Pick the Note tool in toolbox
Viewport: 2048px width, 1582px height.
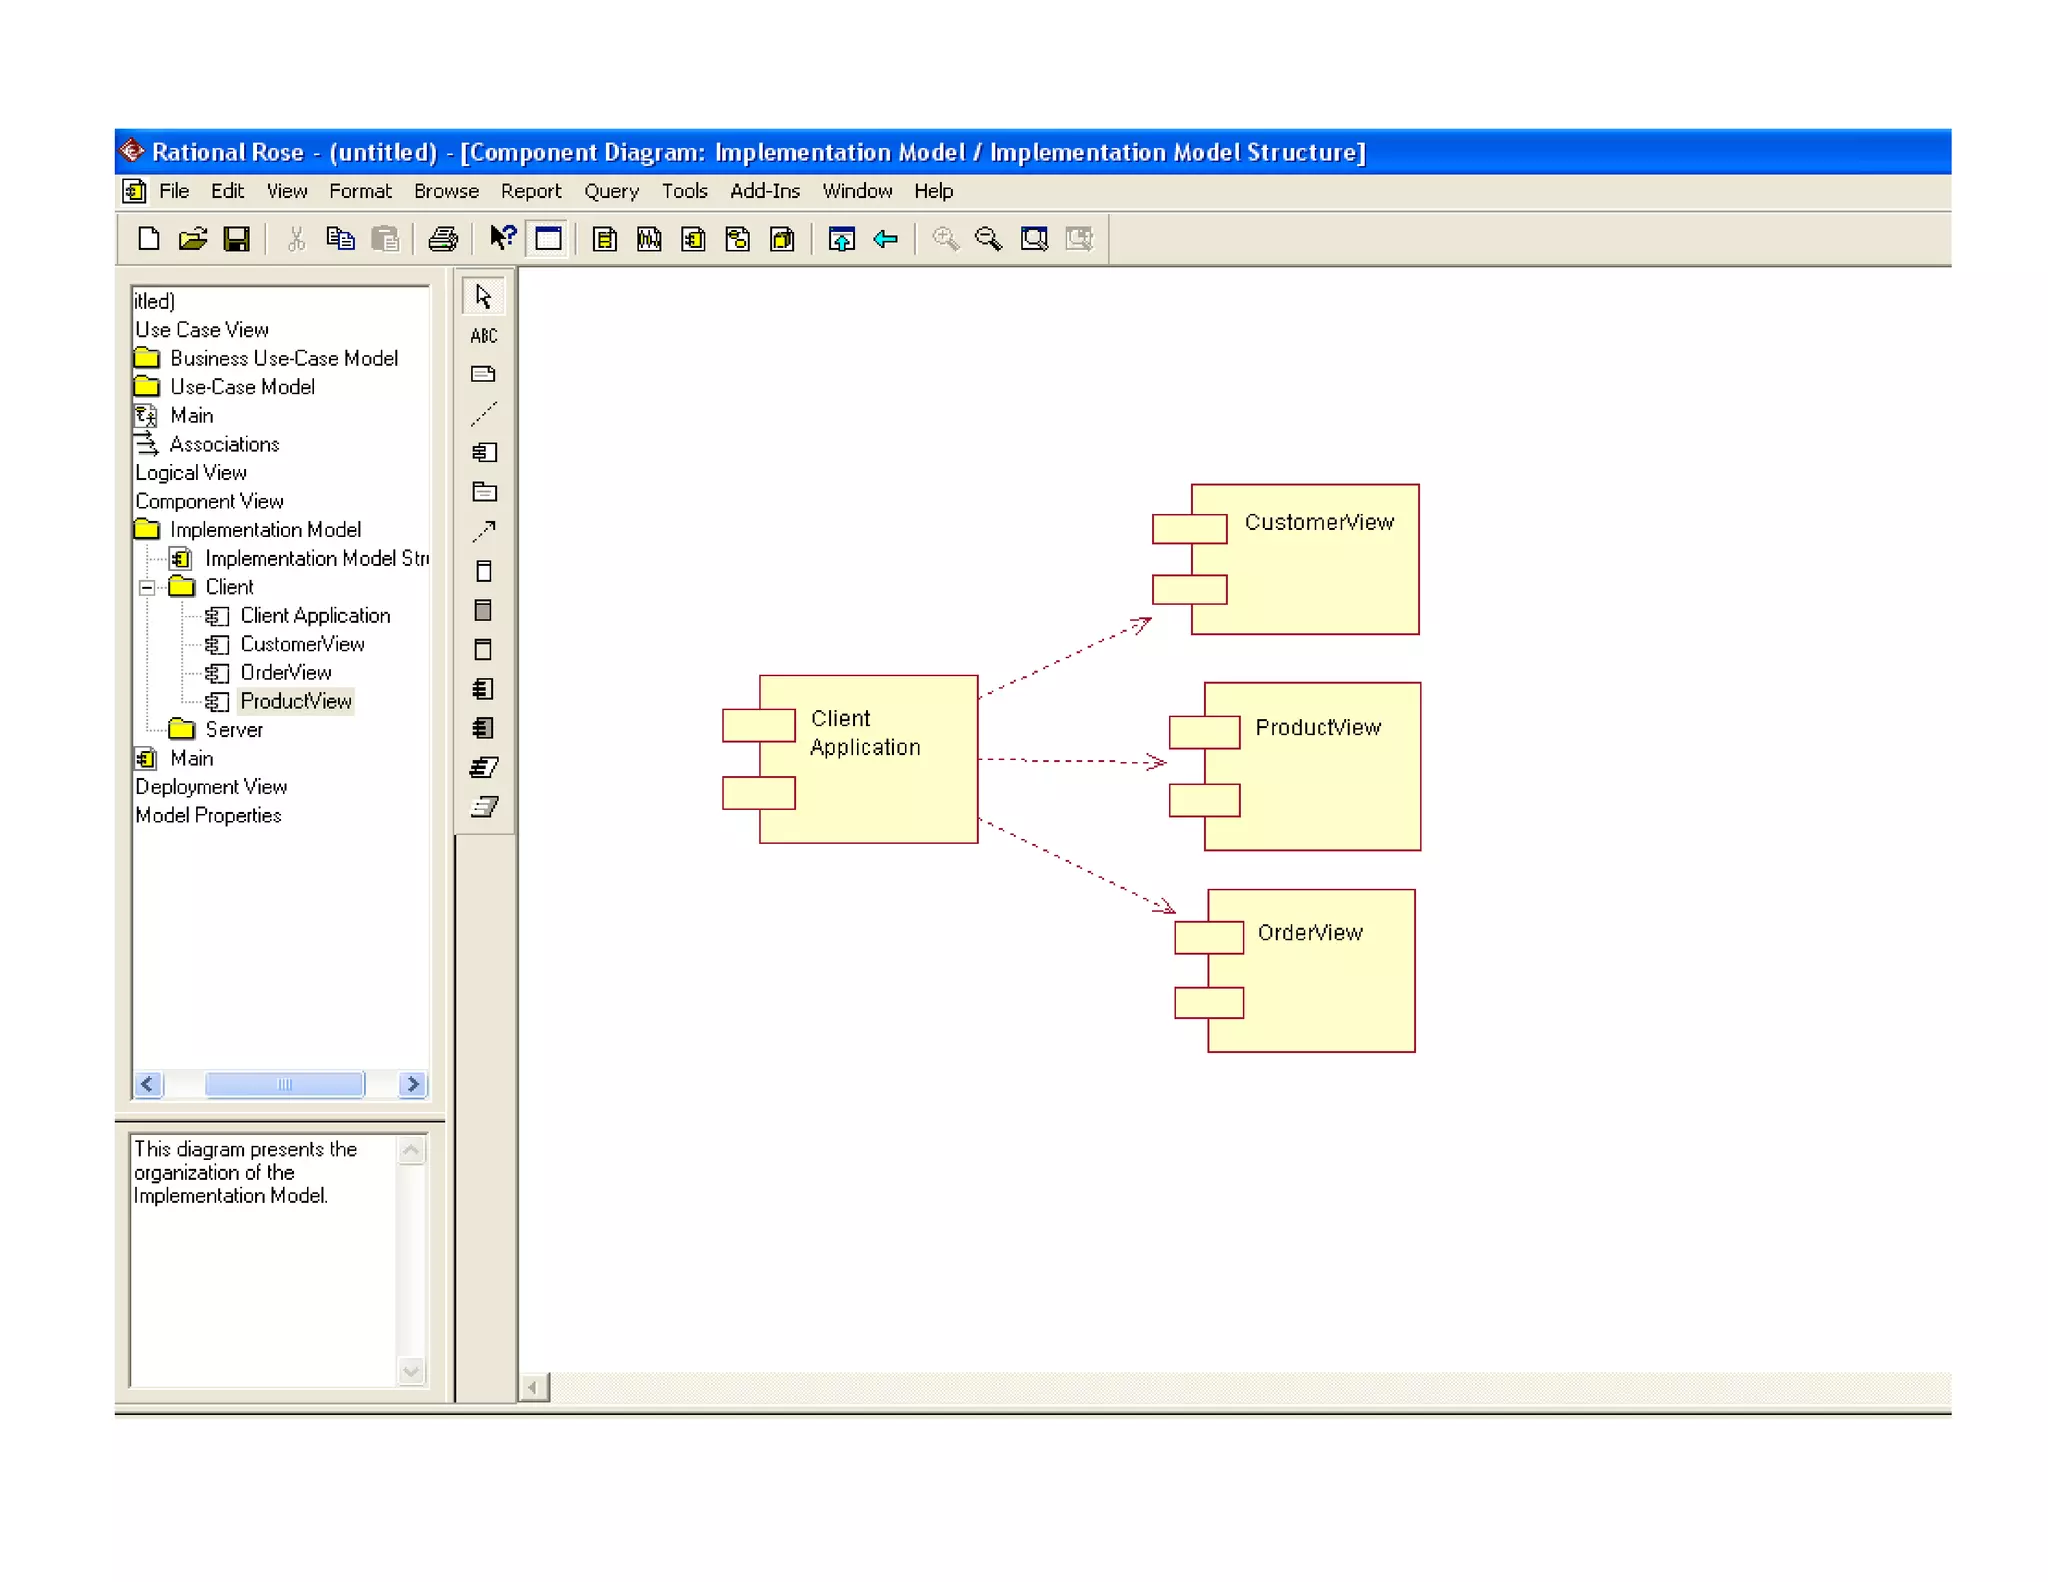[483, 375]
